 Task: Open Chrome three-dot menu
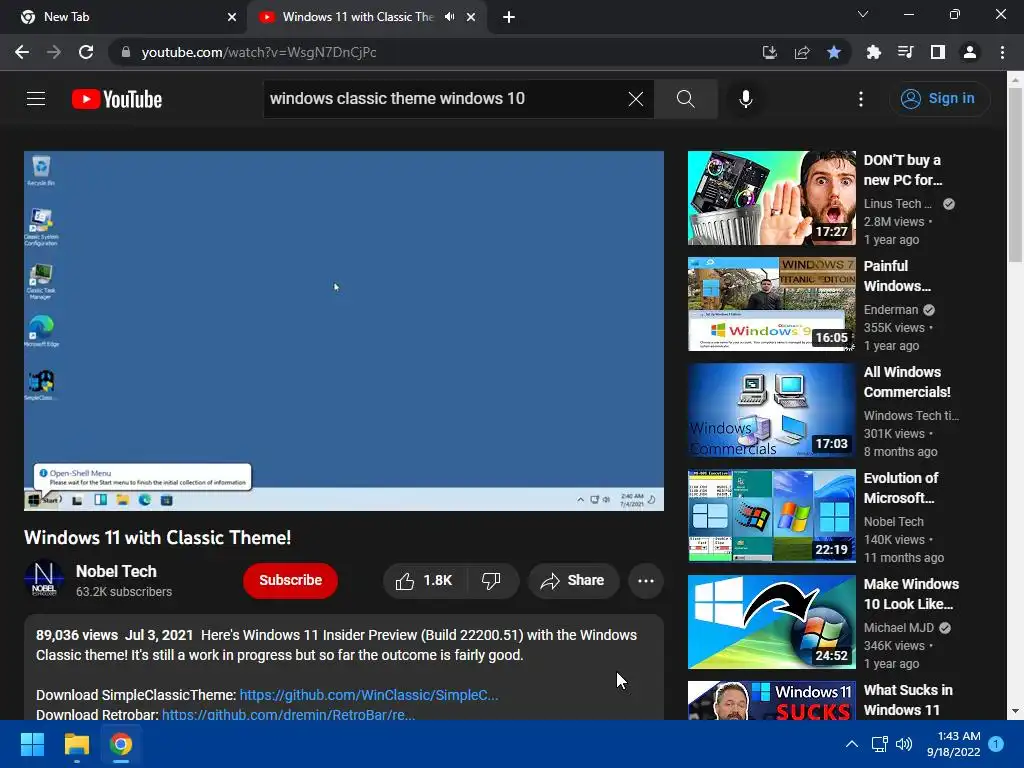coord(1002,52)
